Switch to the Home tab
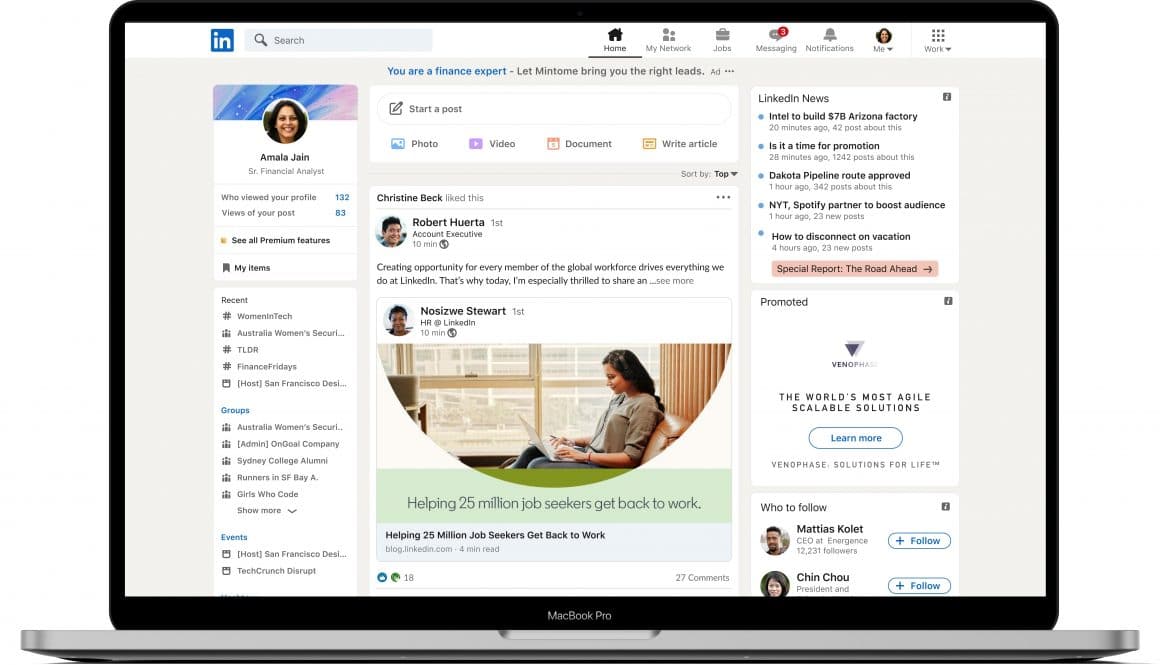The image size is (1160, 665). click(x=615, y=37)
